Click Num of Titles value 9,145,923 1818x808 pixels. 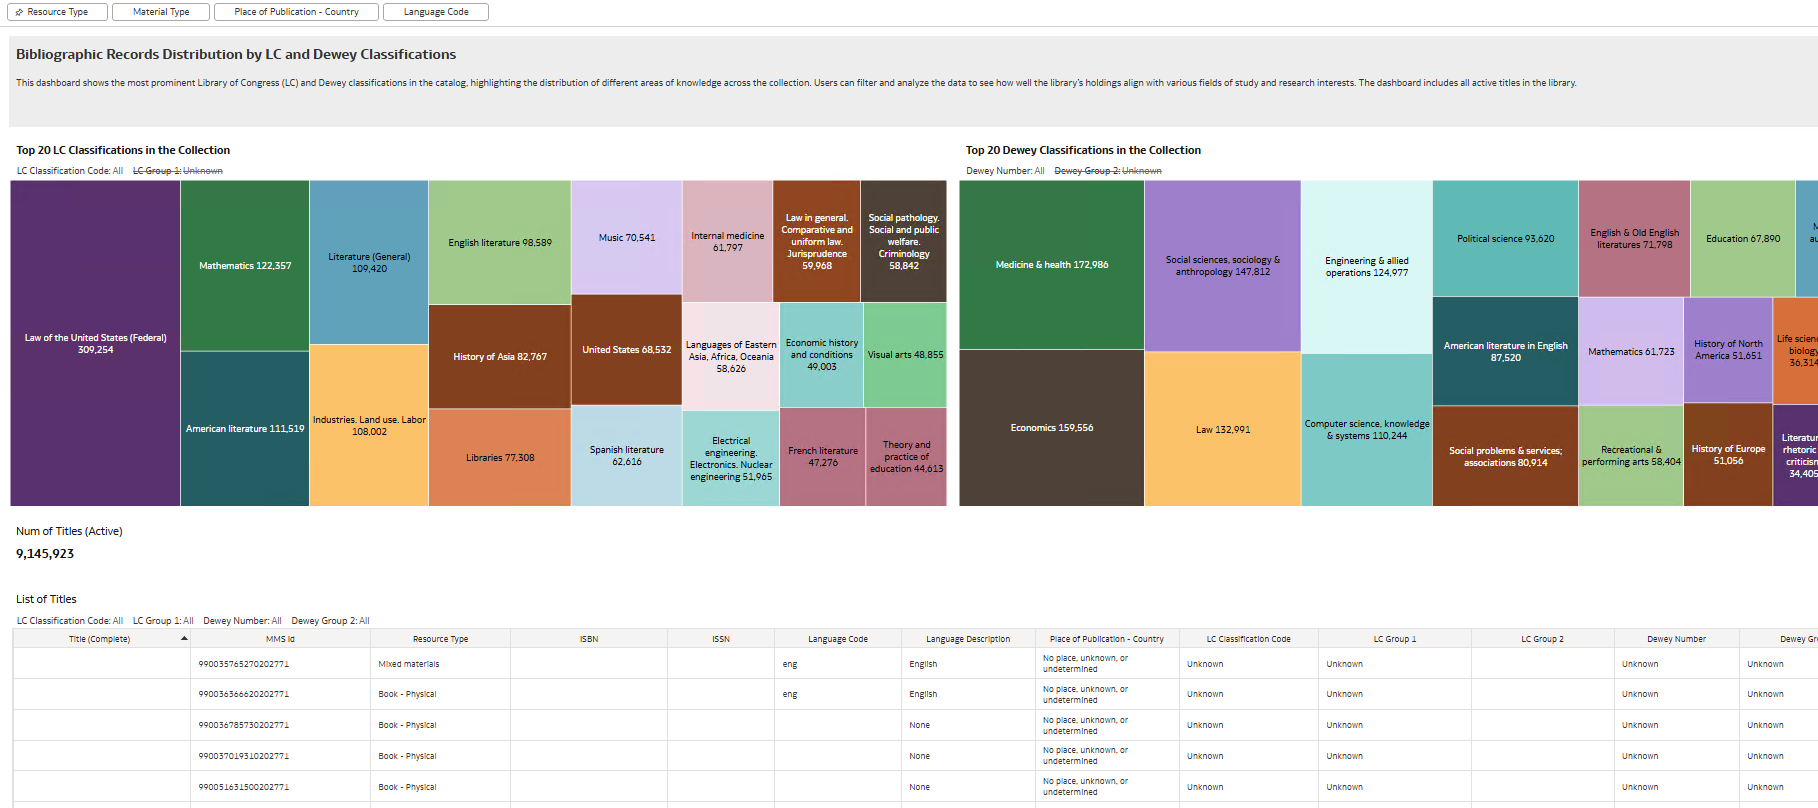coord(45,553)
